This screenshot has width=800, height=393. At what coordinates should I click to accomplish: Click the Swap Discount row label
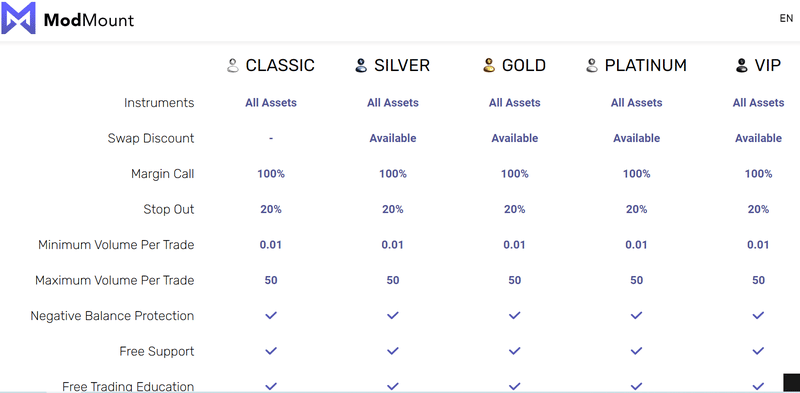[151, 138]
